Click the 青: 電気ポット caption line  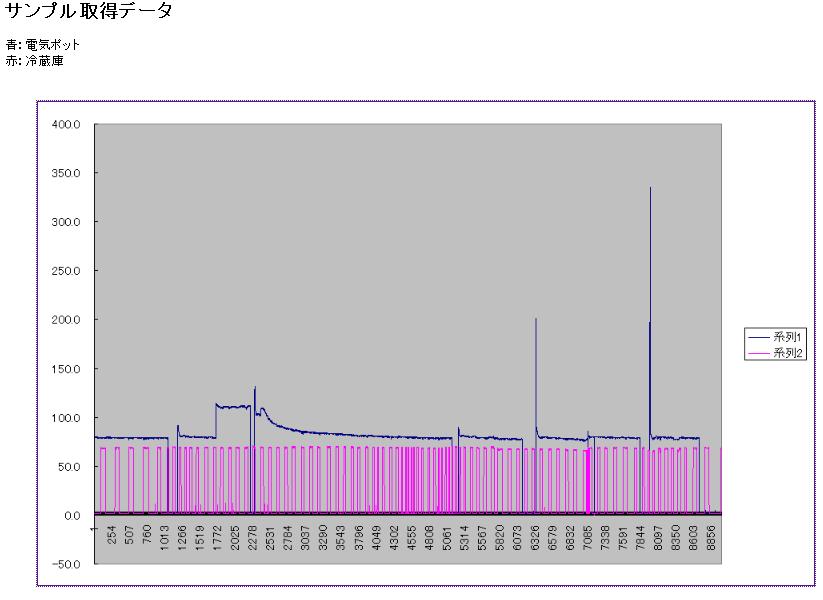pyautogui.click(x=42, y=45)
